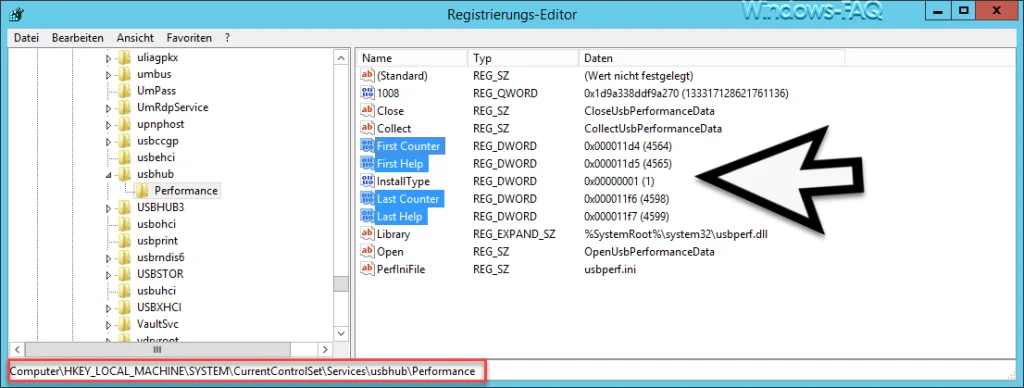The image size is (1024, 388).
Task: Click the (Standard) value's string icon
Action: 367,76
